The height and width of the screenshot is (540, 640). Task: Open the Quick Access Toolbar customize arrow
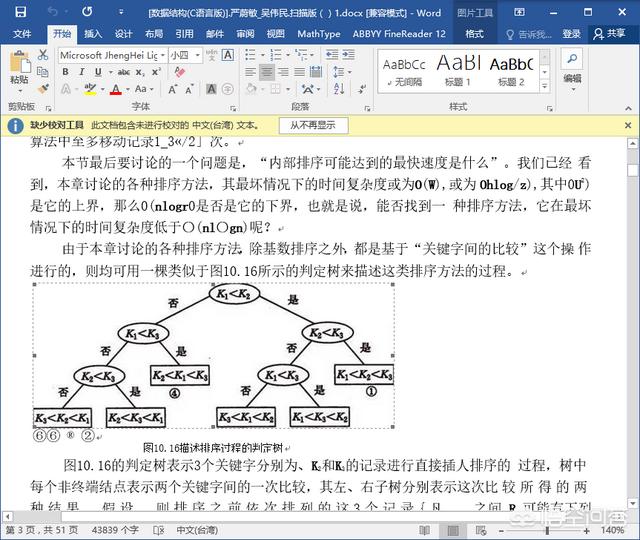click(x=121, y=12)
